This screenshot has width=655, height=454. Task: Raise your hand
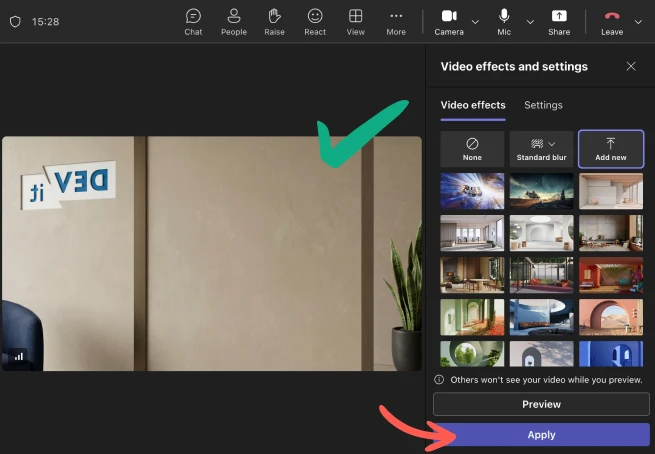point(274,22)
